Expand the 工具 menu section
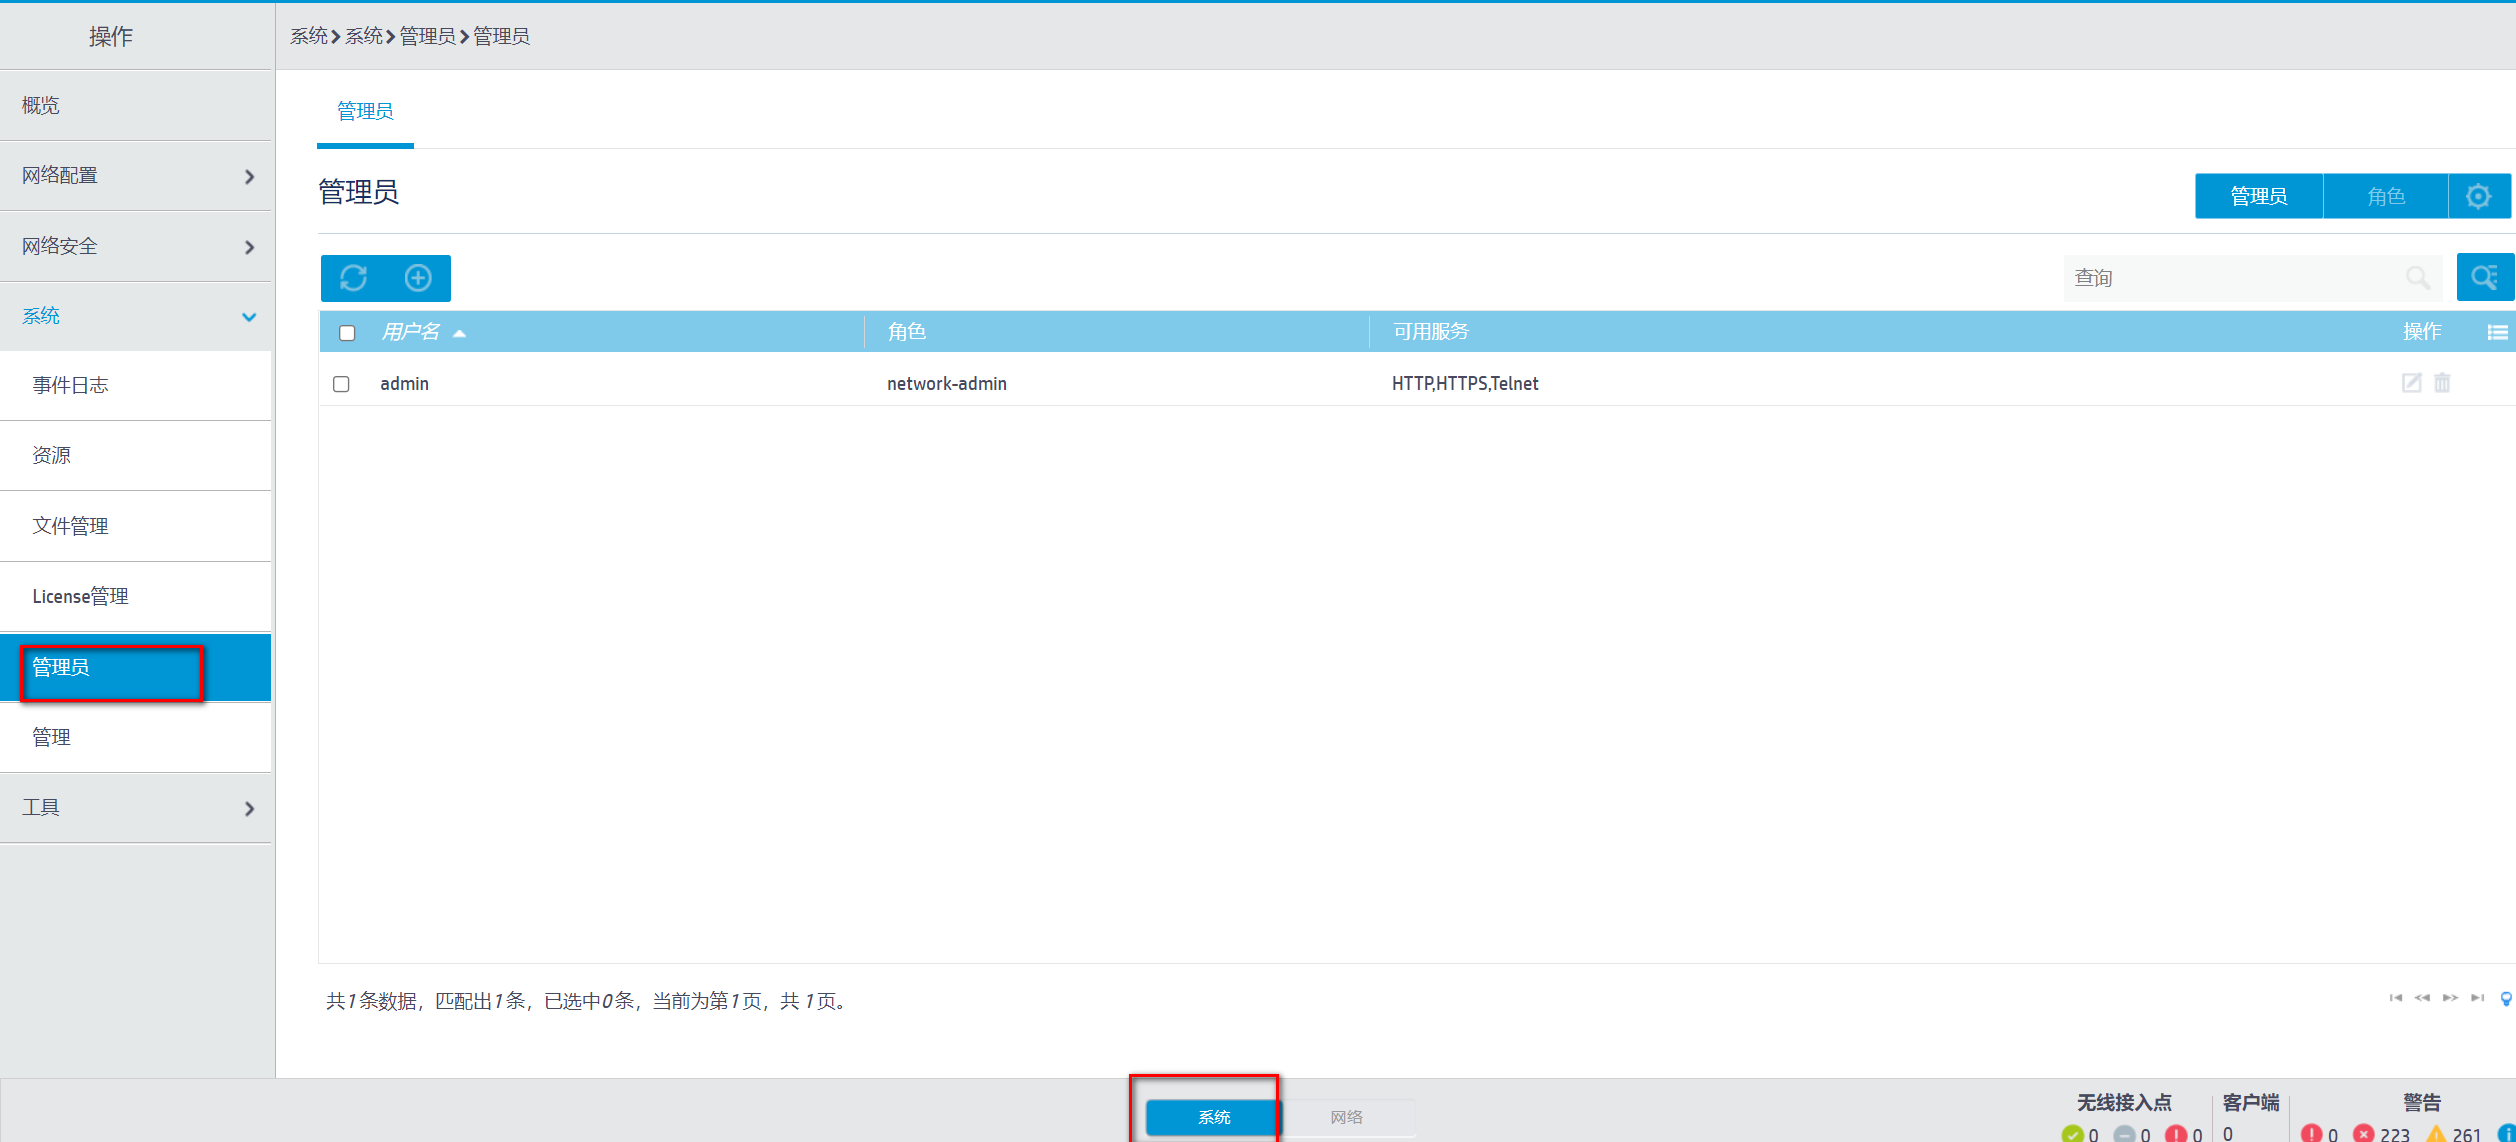2516x1142 pixels. click(136, 808)
